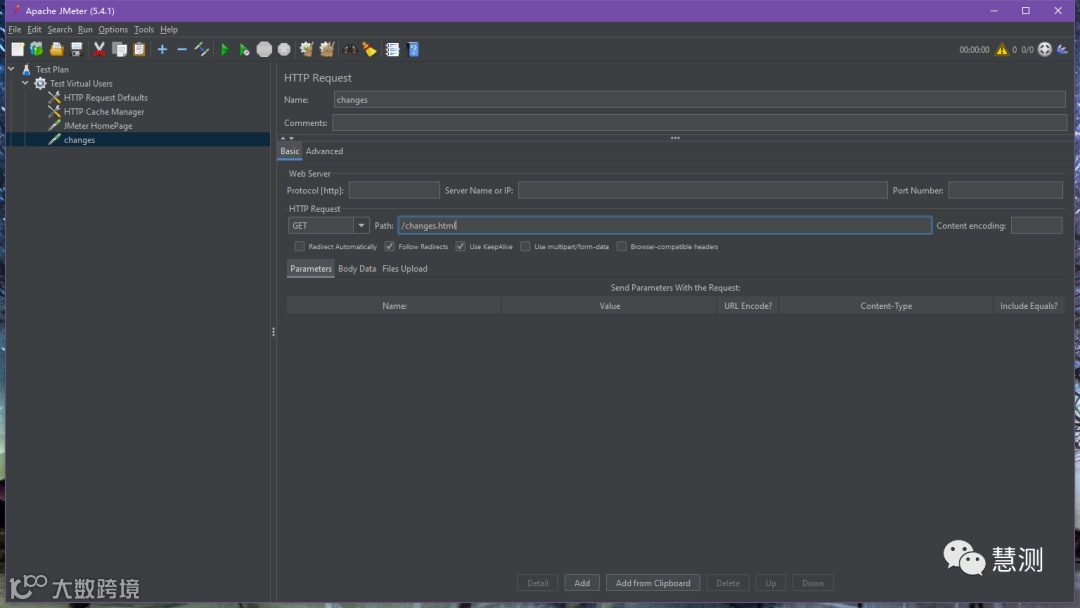Open the Help question-mark icon
Image resolution: width=1080 pixels, height=608 pixels.
(413, 50)
